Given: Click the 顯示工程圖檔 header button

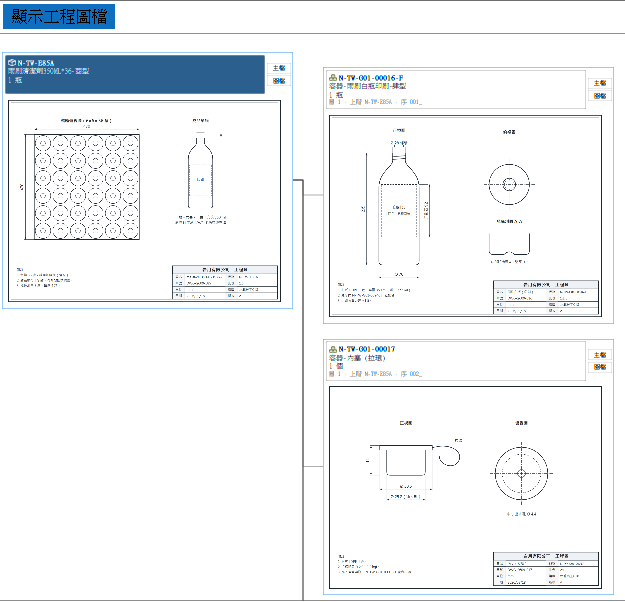Looking at the screenshot, I should pyautogui.click(x=59, y=17).
